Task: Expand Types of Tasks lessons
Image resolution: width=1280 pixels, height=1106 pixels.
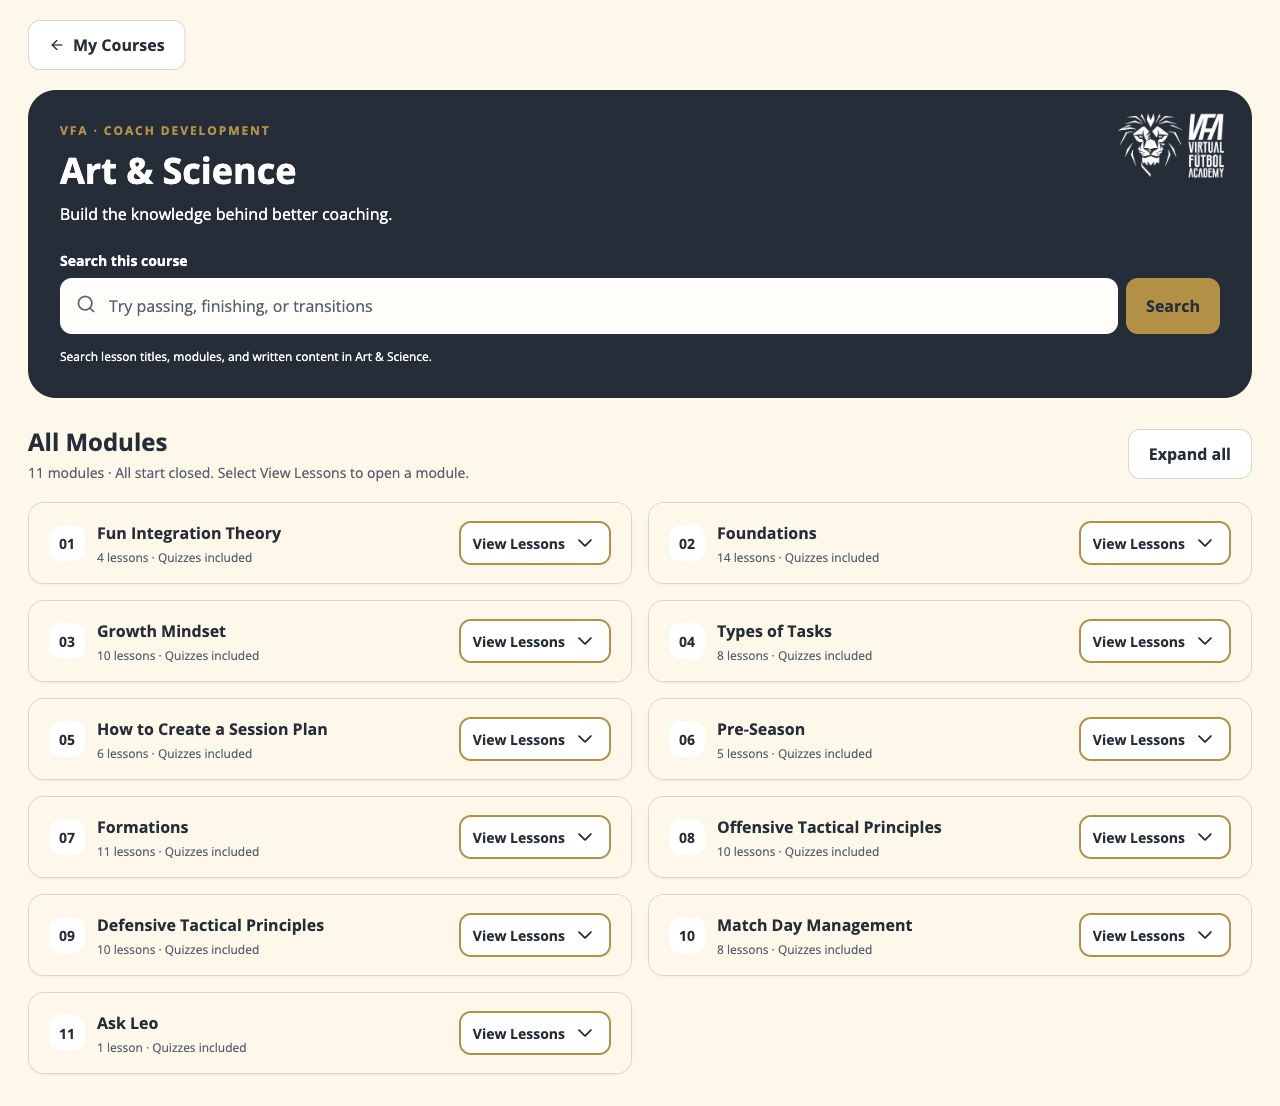Action: (1155, 641)
